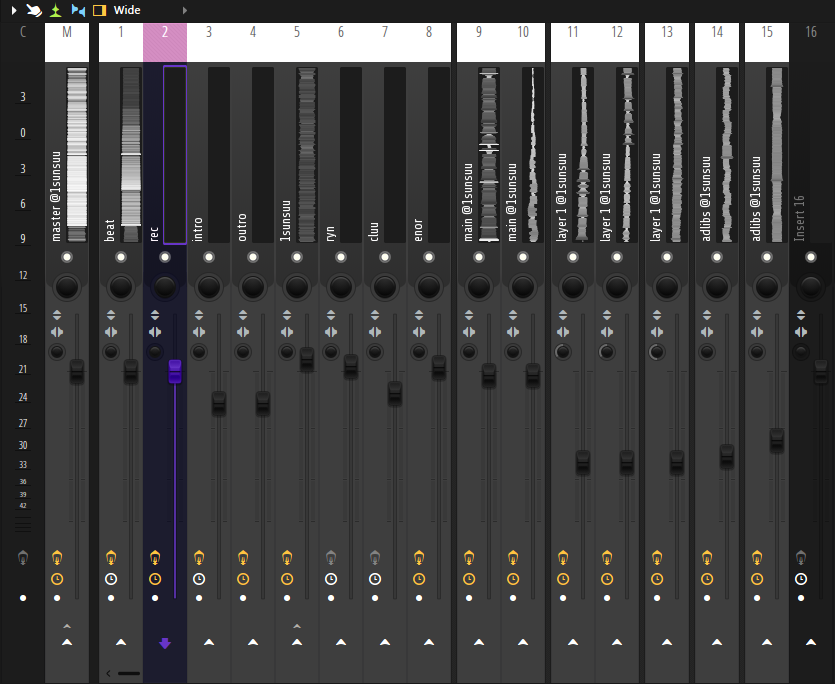Open the Wide layout dropdown

127,10
